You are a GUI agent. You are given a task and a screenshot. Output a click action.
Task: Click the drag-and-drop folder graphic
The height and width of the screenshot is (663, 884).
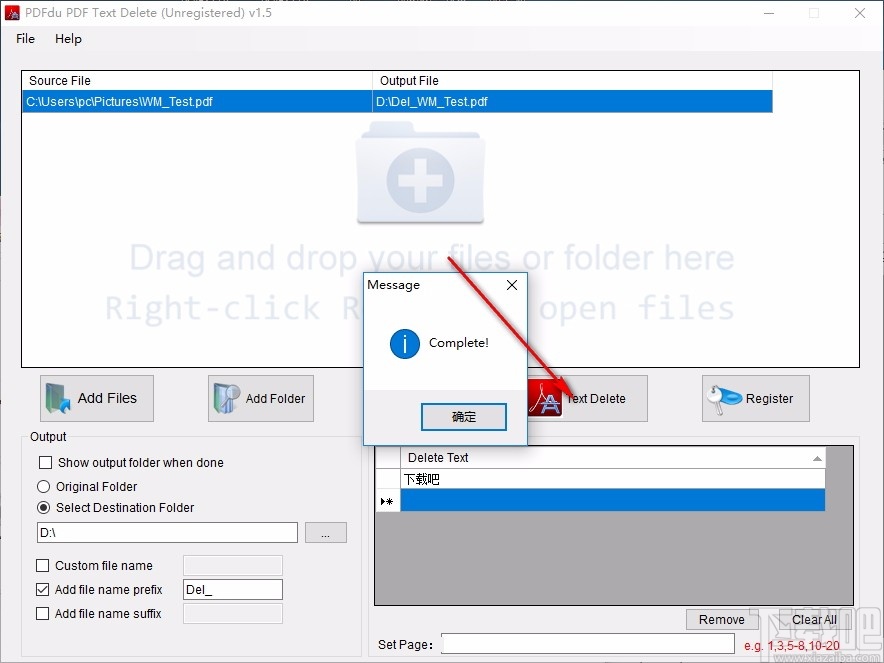tap(420, 177)
